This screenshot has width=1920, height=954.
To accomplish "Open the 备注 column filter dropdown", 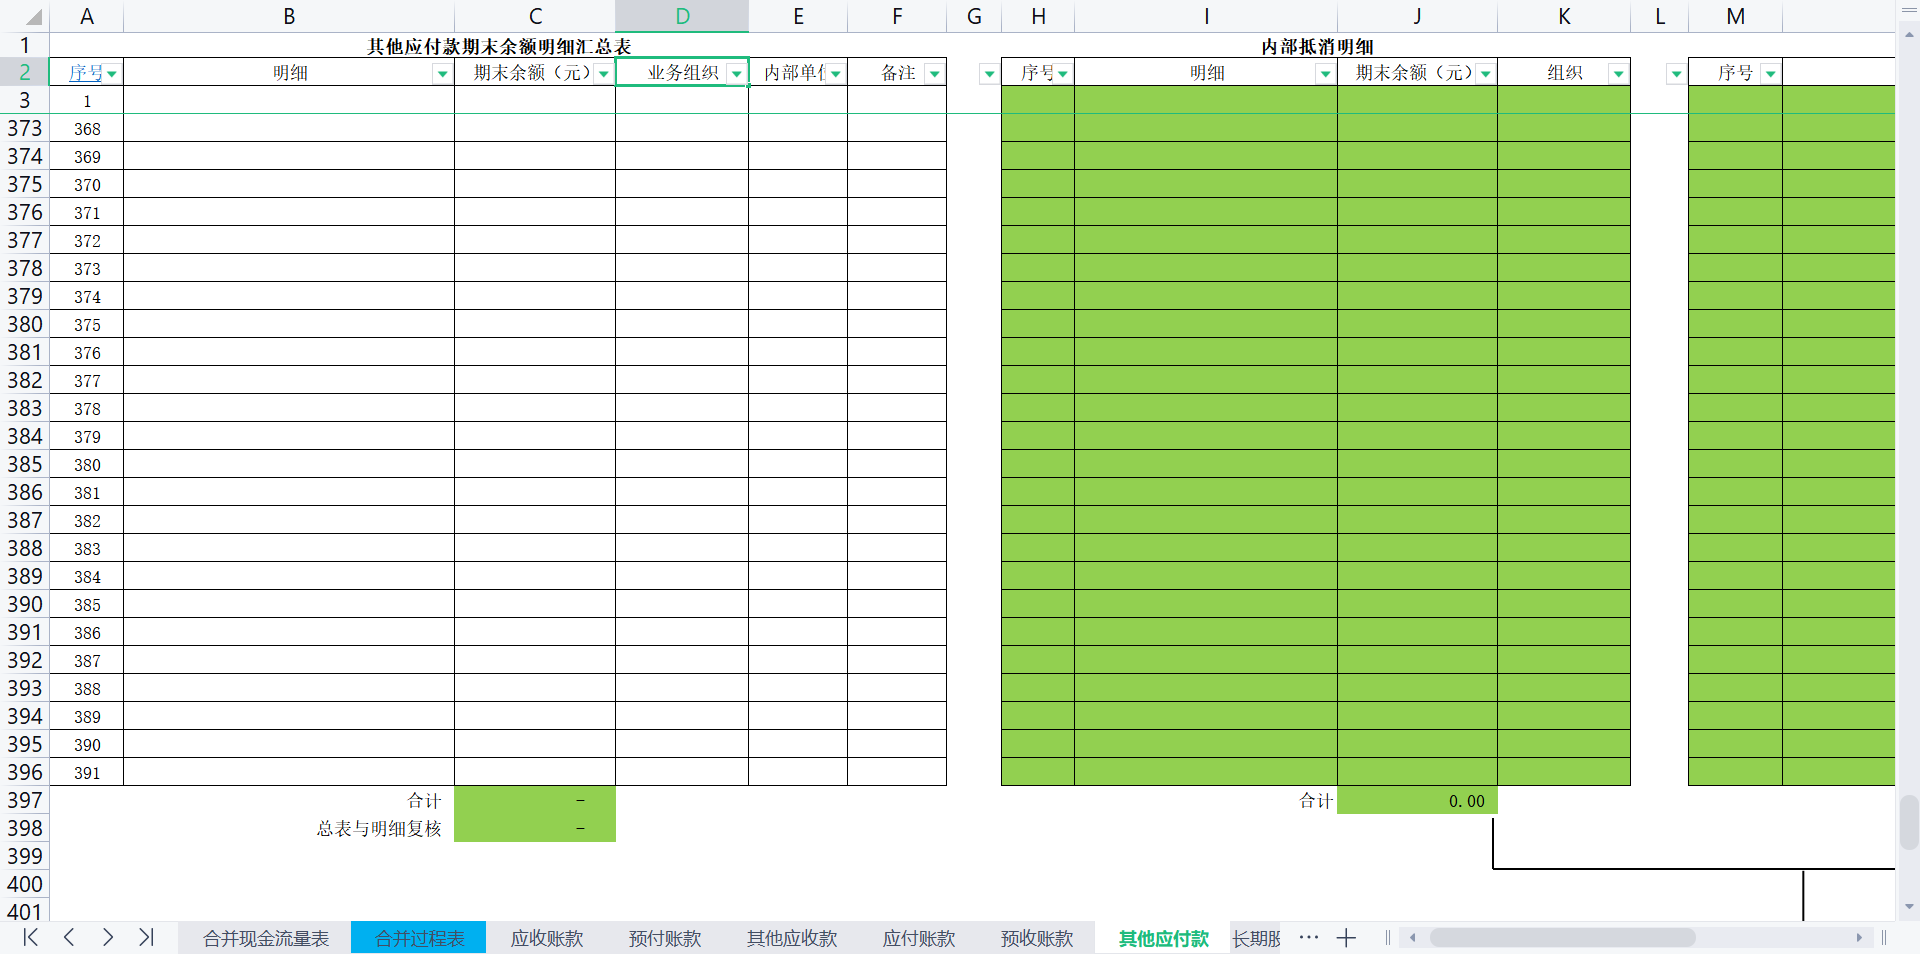I will (x=934, y=73).
